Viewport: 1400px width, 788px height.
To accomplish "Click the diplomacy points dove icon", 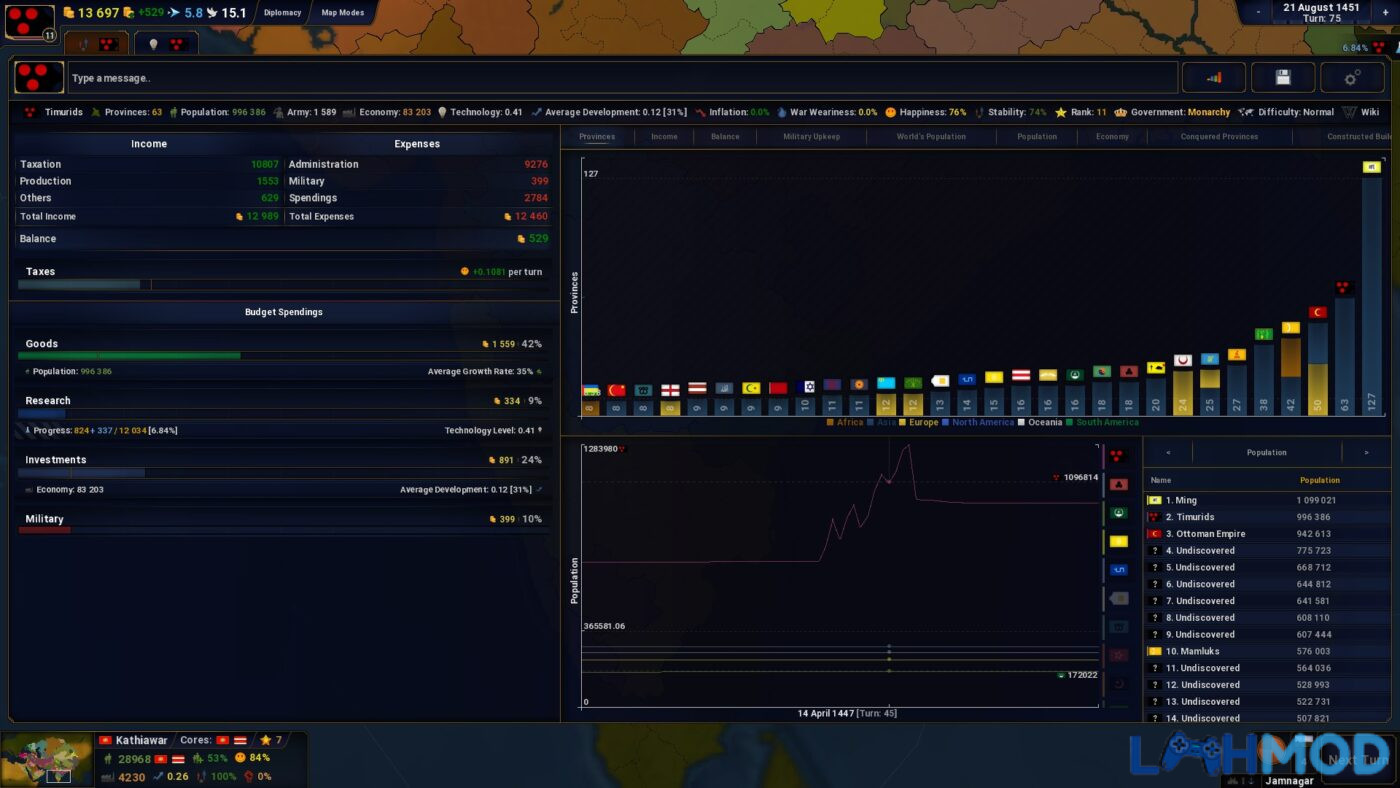I will [x=213, y=13].
